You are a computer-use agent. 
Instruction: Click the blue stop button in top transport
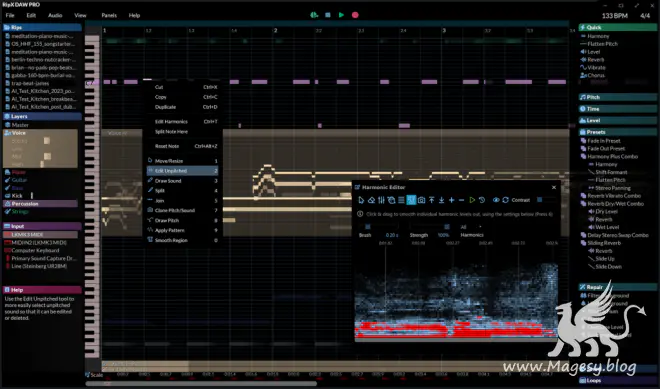coord(328,15)
